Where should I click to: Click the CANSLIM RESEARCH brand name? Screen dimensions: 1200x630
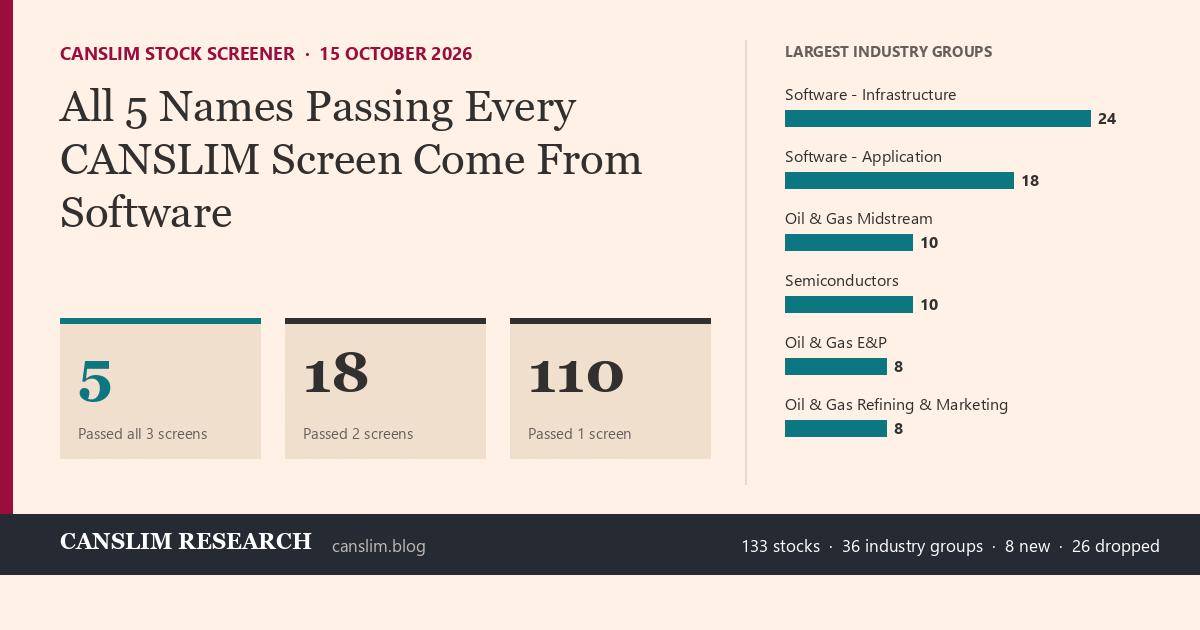(186, 542)
